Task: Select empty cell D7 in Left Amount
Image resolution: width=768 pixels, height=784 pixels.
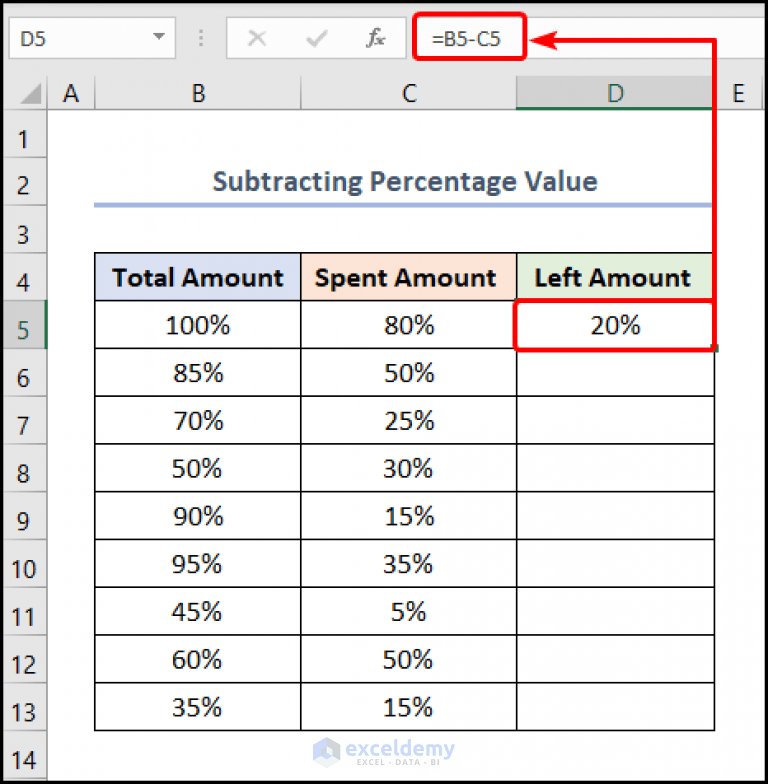Action: point(615,420)
